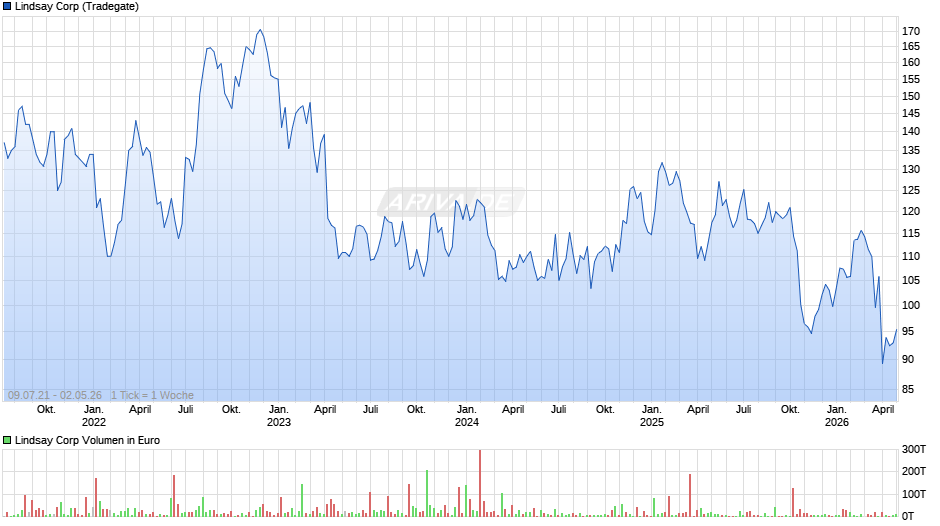
Task: Click the green Volumen legend square
Action: (x=7, y=440)
